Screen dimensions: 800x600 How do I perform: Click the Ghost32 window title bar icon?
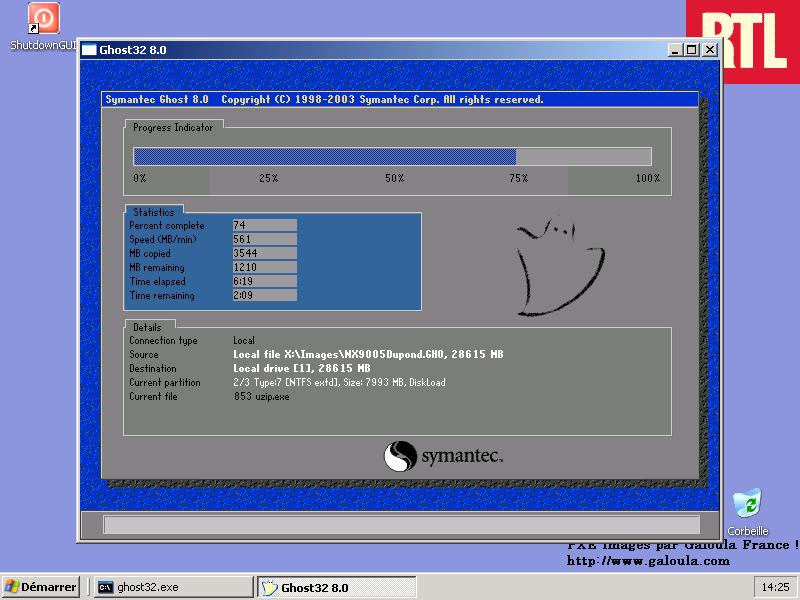pyautogui.click(x=89, y=49)
